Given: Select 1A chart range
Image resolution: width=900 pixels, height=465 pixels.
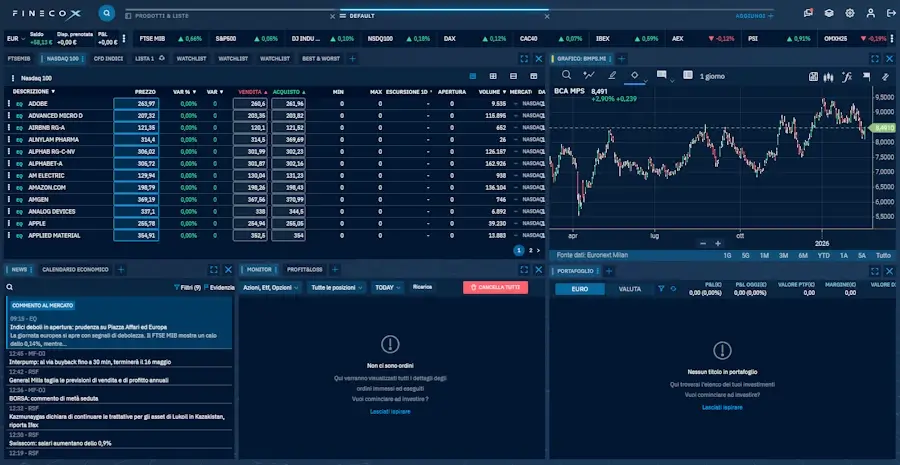Looking at the screenshot, I should pyautogui.click(x=844, y=255).
